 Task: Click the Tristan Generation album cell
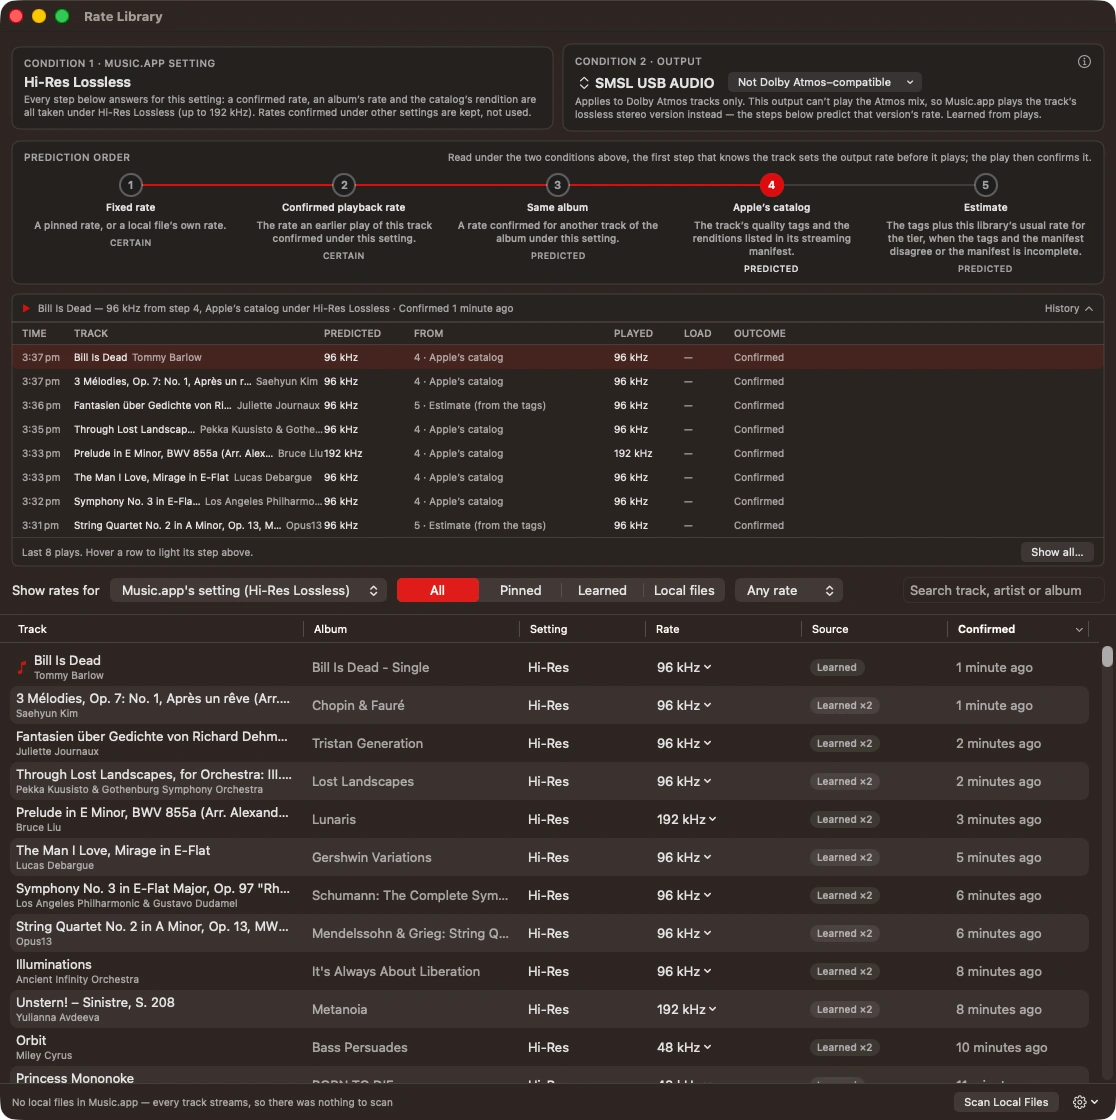367,744
